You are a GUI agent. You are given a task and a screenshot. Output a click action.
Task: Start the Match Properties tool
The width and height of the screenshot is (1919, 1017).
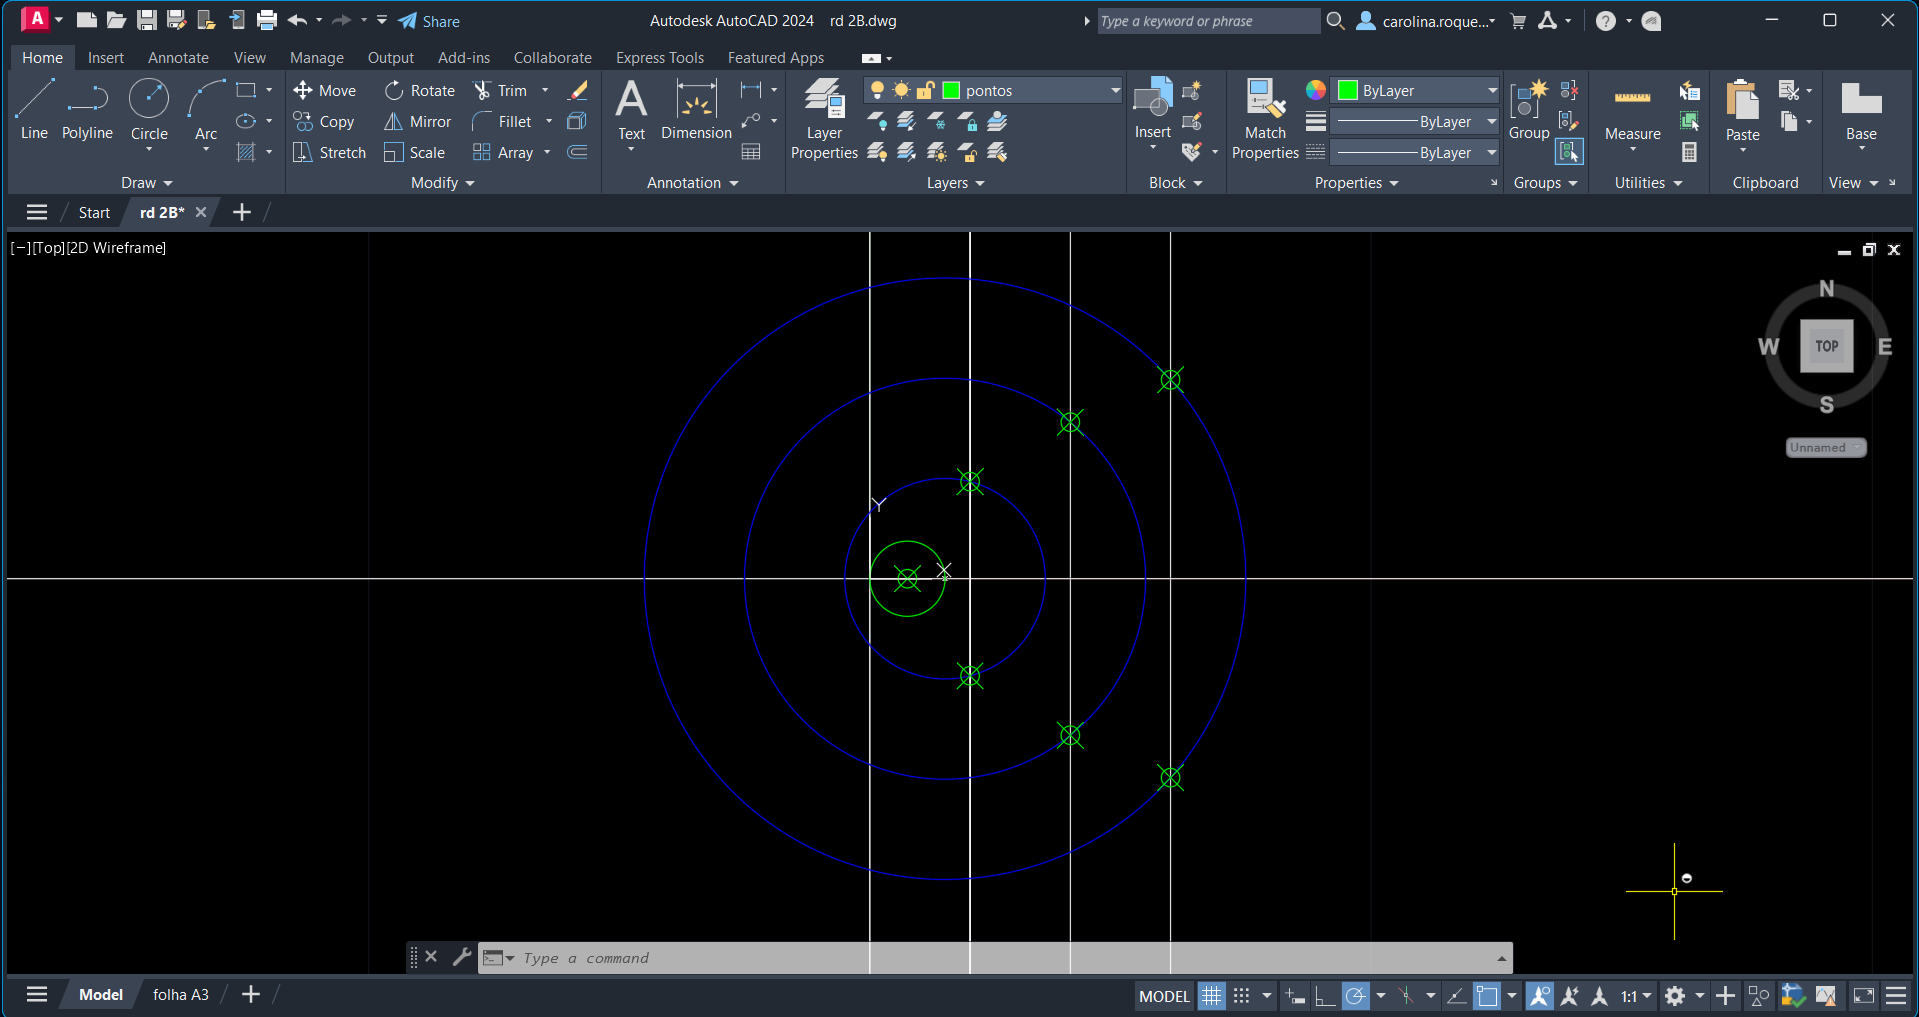click(1265, 118)
